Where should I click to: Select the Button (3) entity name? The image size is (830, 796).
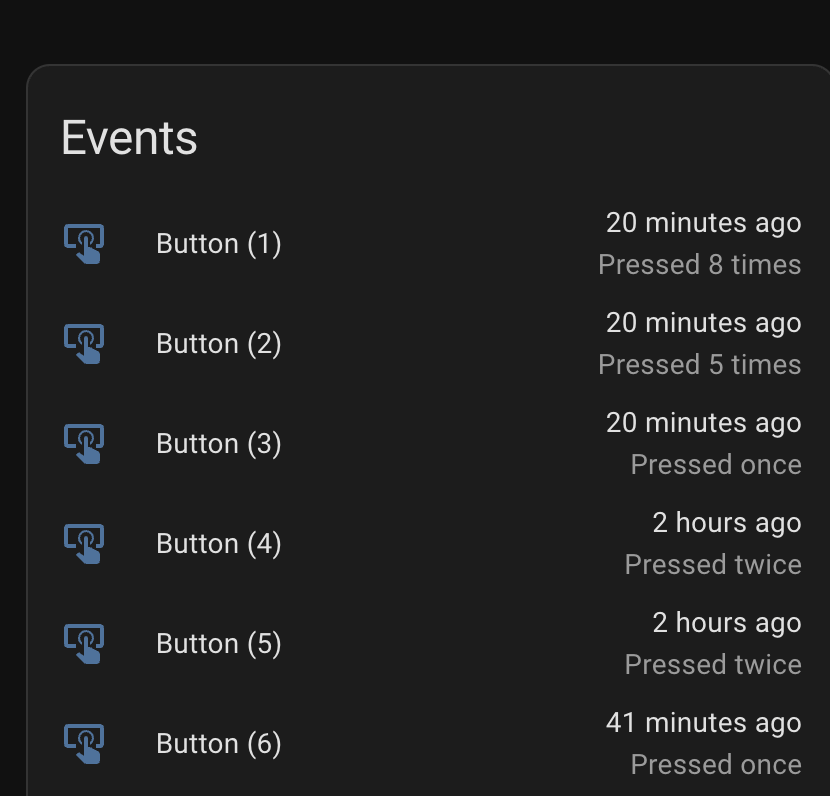click(x=219, y=444)
